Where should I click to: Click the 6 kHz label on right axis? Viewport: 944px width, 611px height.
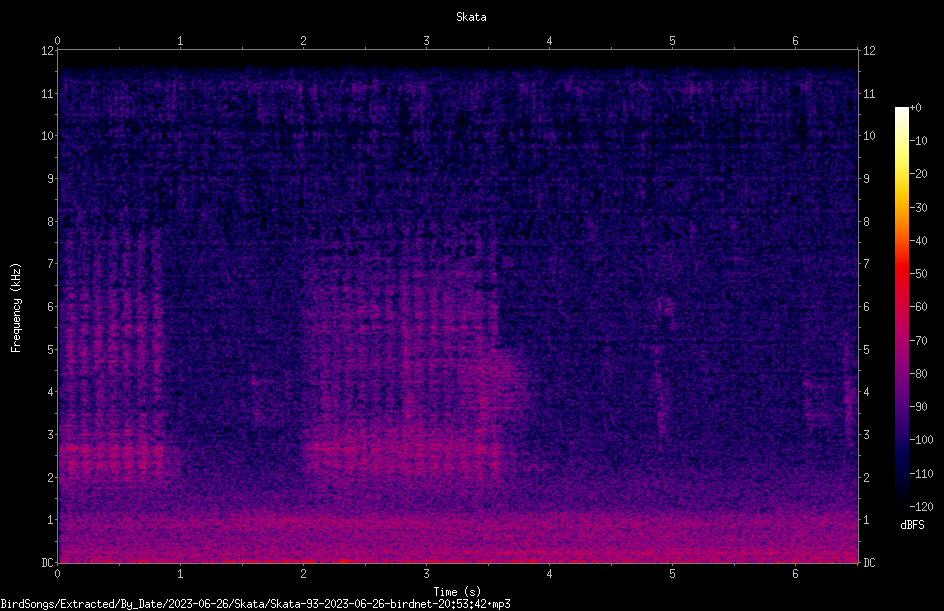866,306
